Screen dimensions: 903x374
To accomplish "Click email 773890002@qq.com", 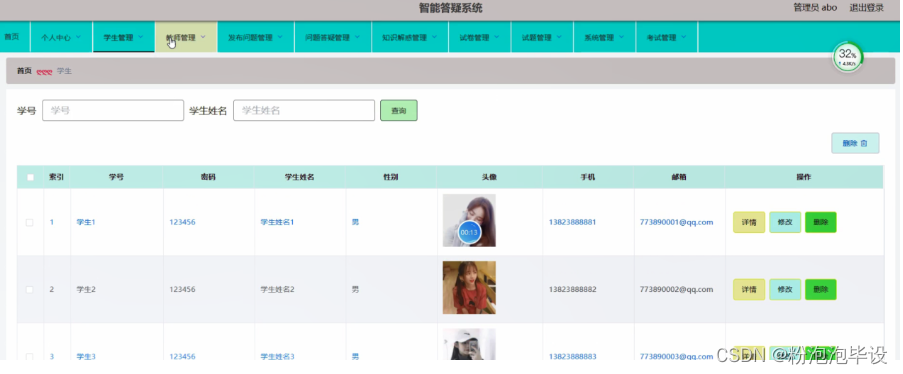I will [676, 290].
